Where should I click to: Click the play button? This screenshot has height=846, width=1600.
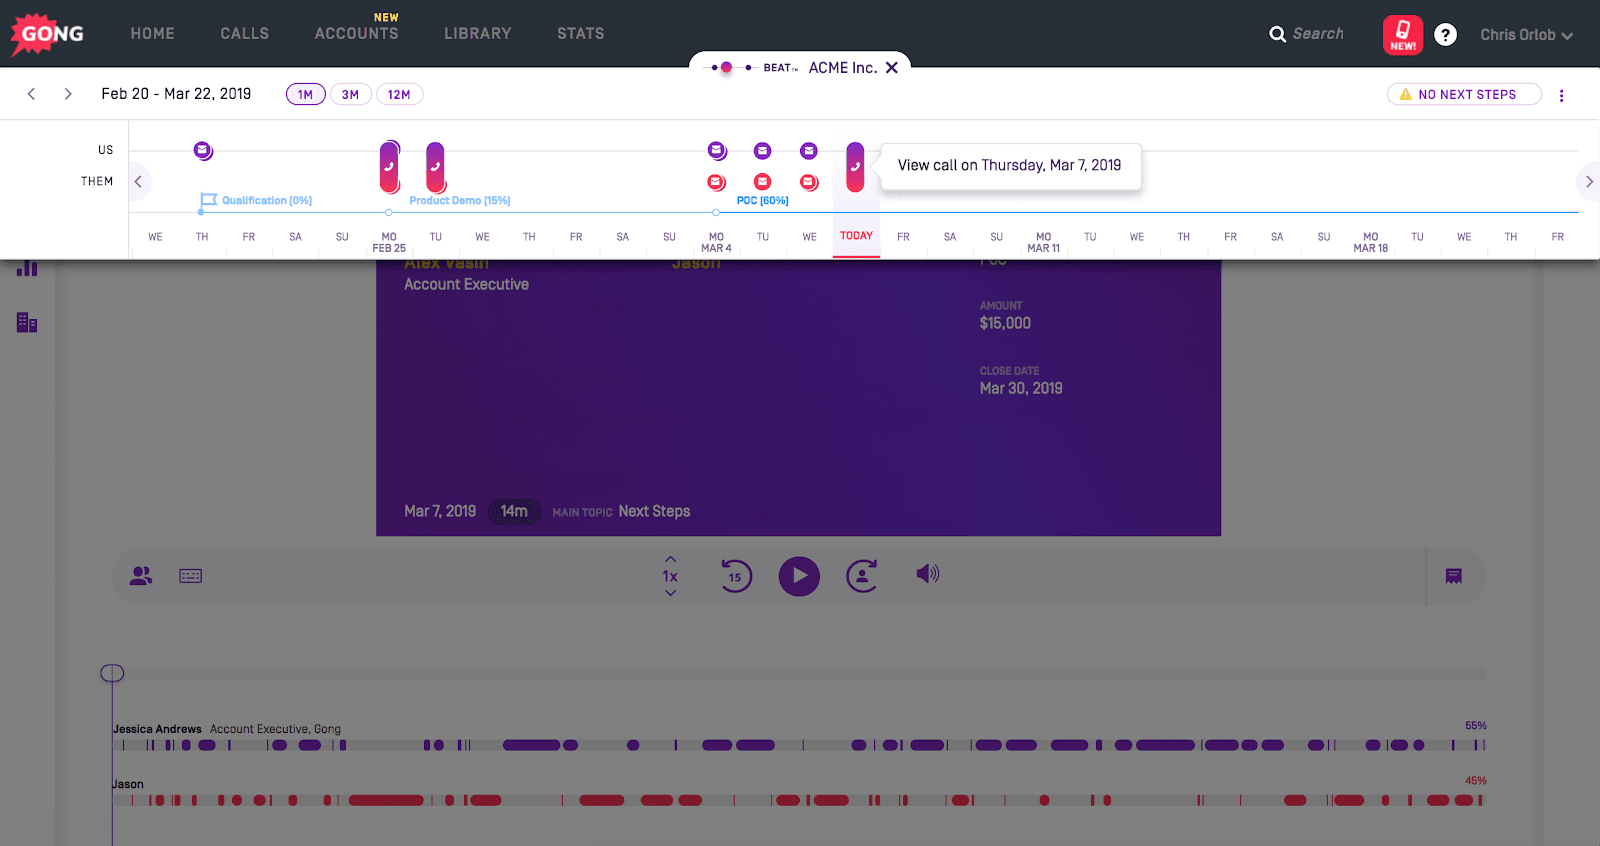(799, 576)
